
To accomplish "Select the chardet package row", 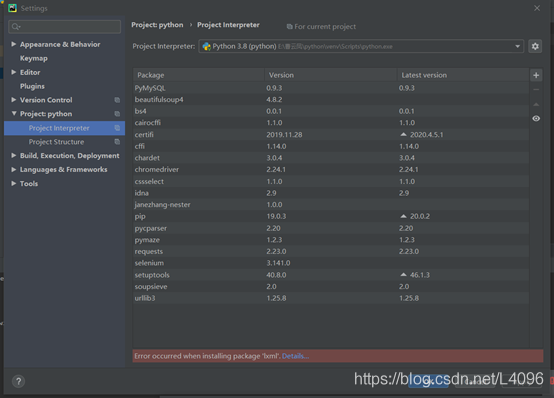I will 331,158.
